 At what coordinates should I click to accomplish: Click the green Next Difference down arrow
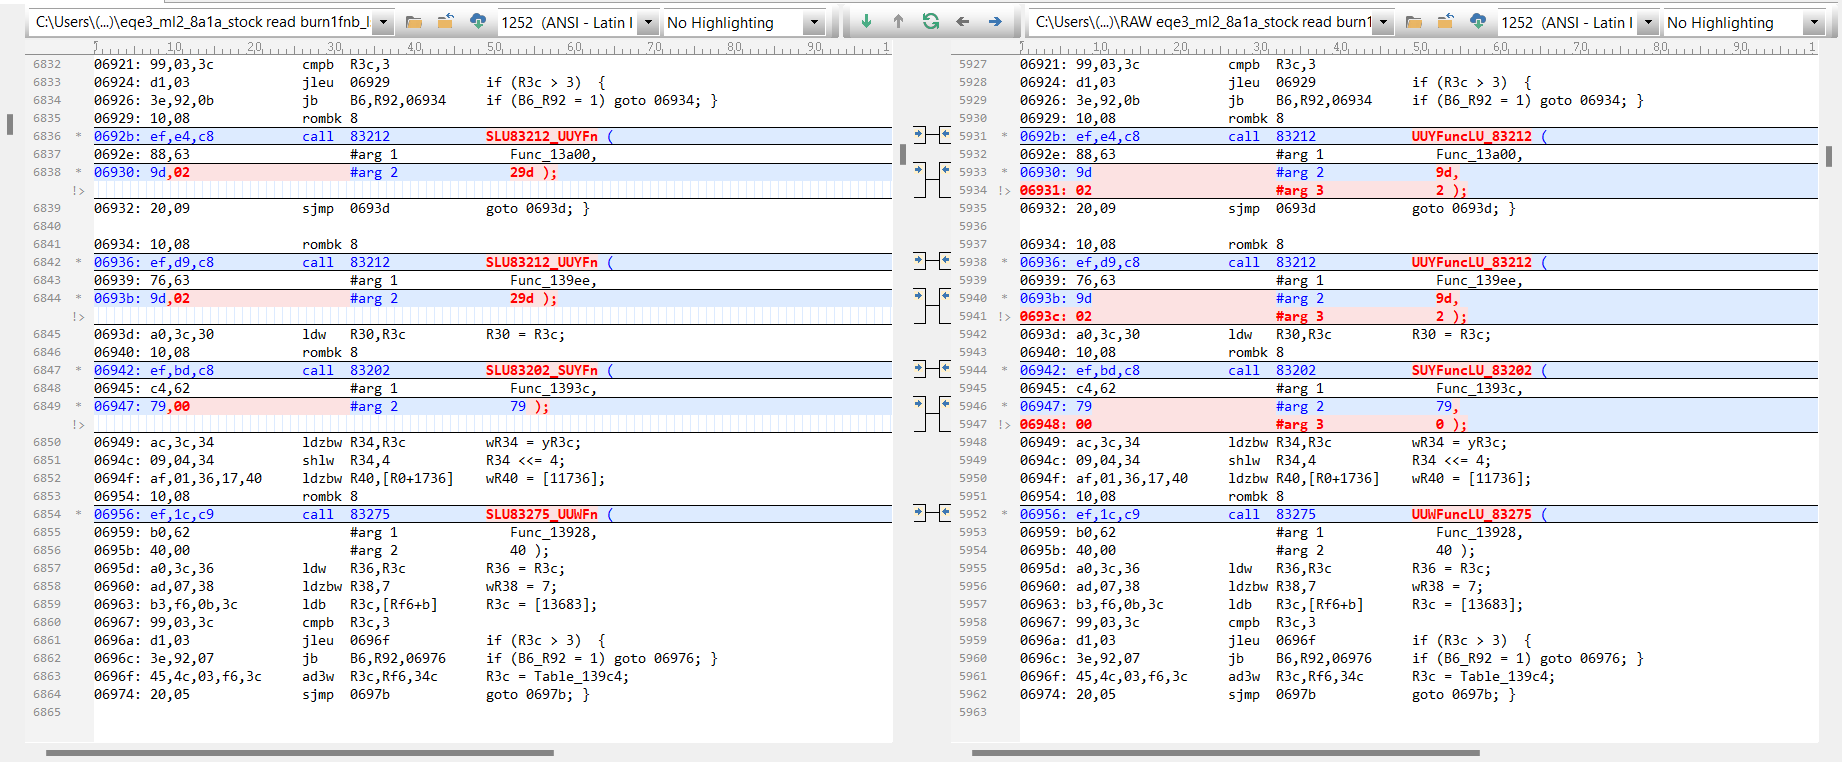[866, 21]
